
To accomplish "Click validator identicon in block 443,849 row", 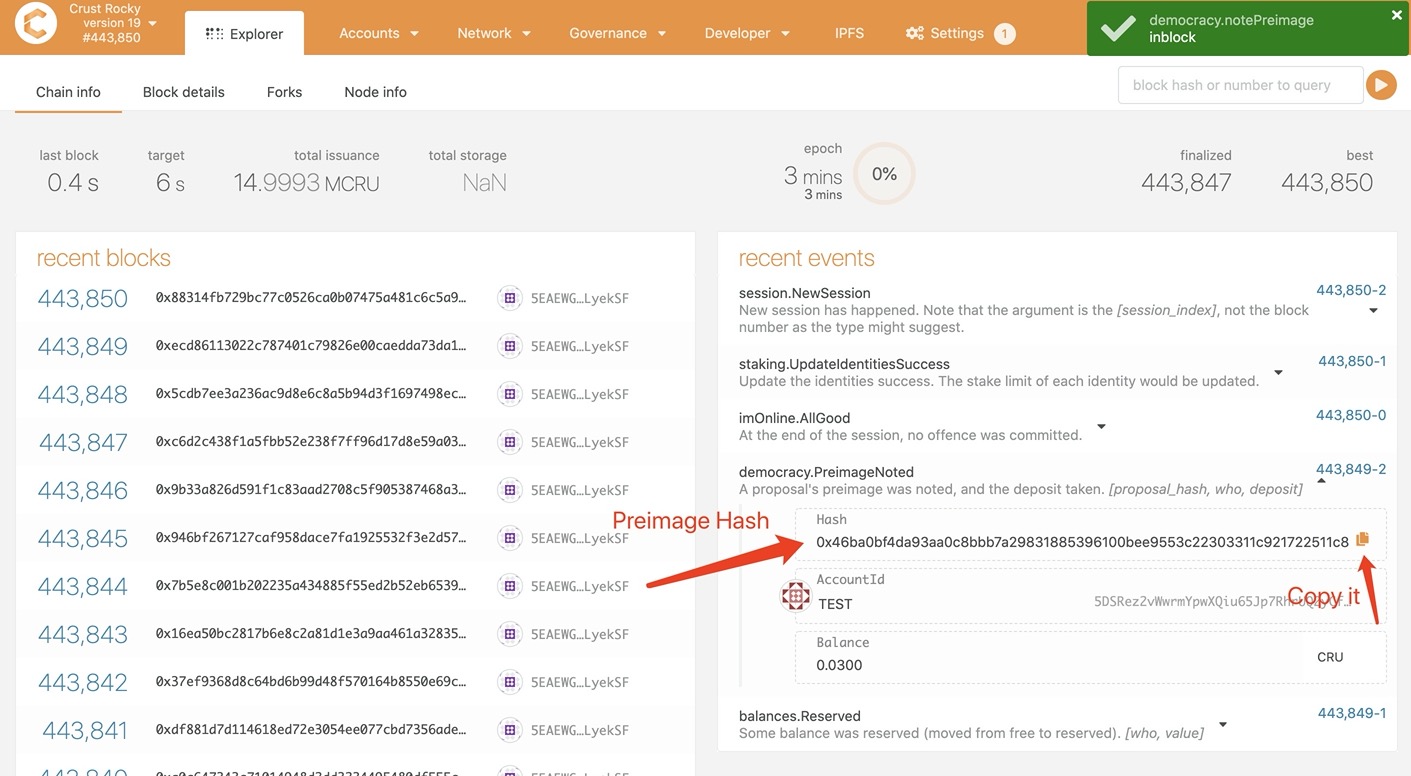I will tap(510, 346).
